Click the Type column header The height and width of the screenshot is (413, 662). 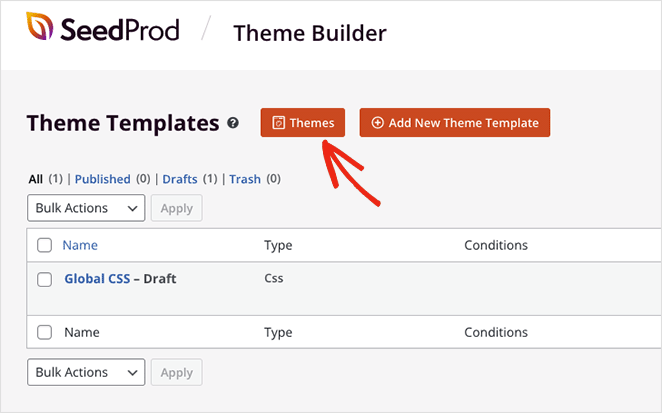coord(278,245)
